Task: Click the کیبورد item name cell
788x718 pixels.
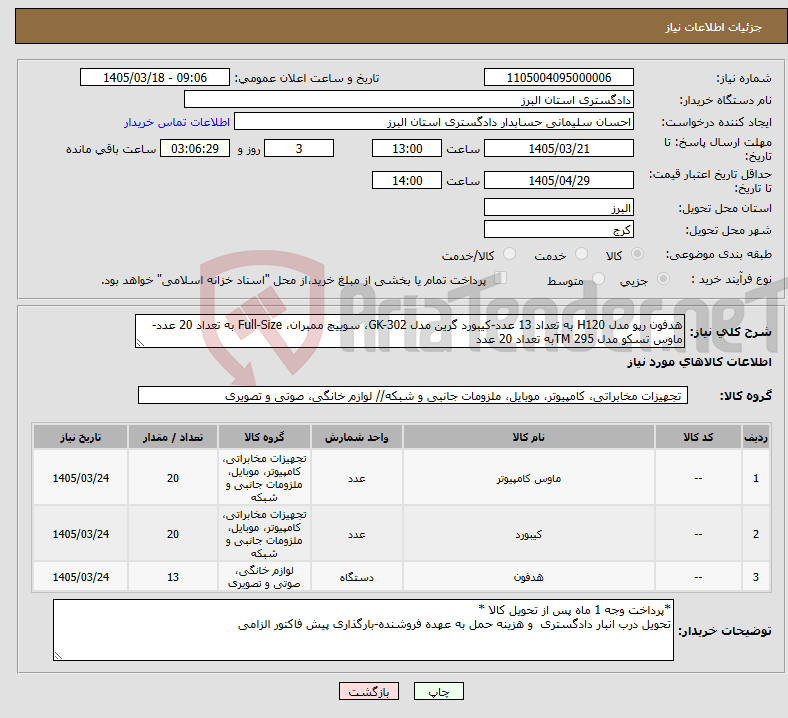Action: point(529,534)
